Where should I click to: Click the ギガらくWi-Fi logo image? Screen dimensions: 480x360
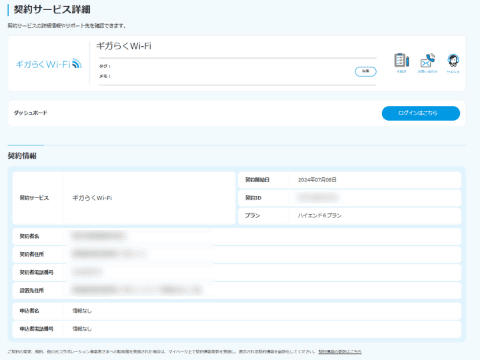[49, 64]
